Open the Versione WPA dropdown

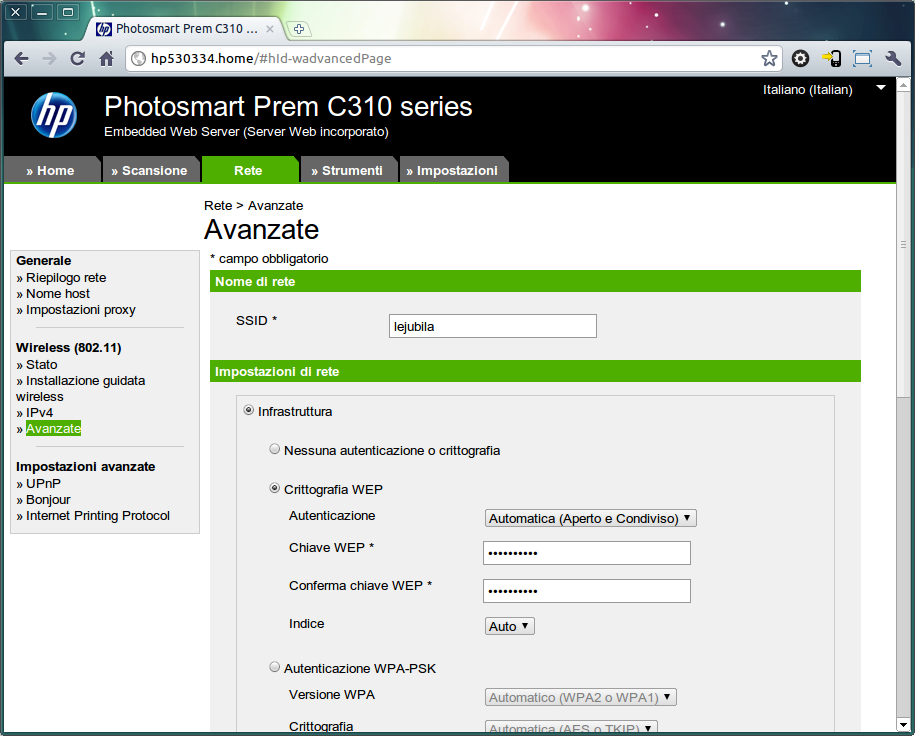pyautogui.click(x=581, y=697)
